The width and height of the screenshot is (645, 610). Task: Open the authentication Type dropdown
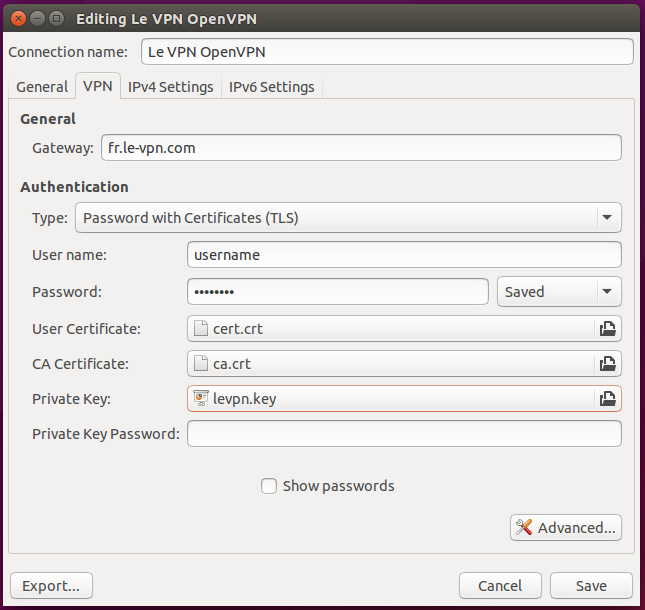[348, 218]
